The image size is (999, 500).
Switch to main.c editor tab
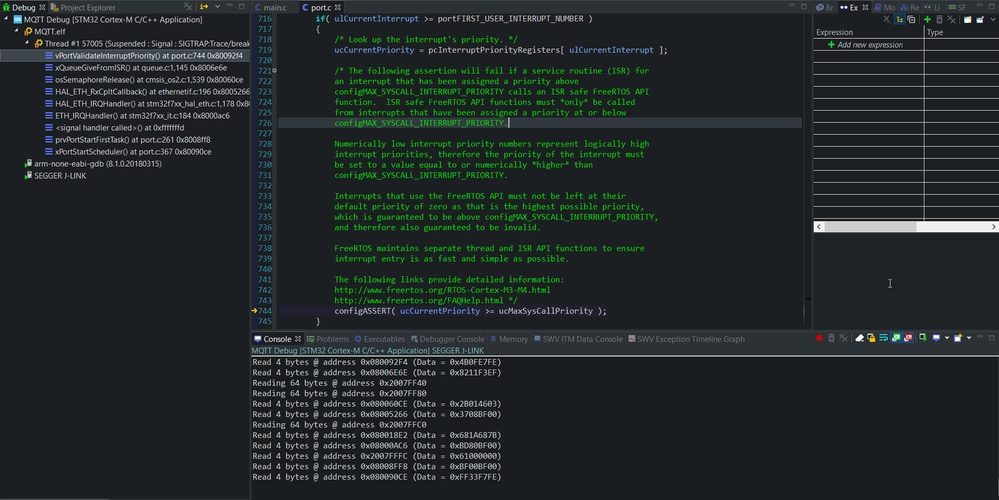271,7
